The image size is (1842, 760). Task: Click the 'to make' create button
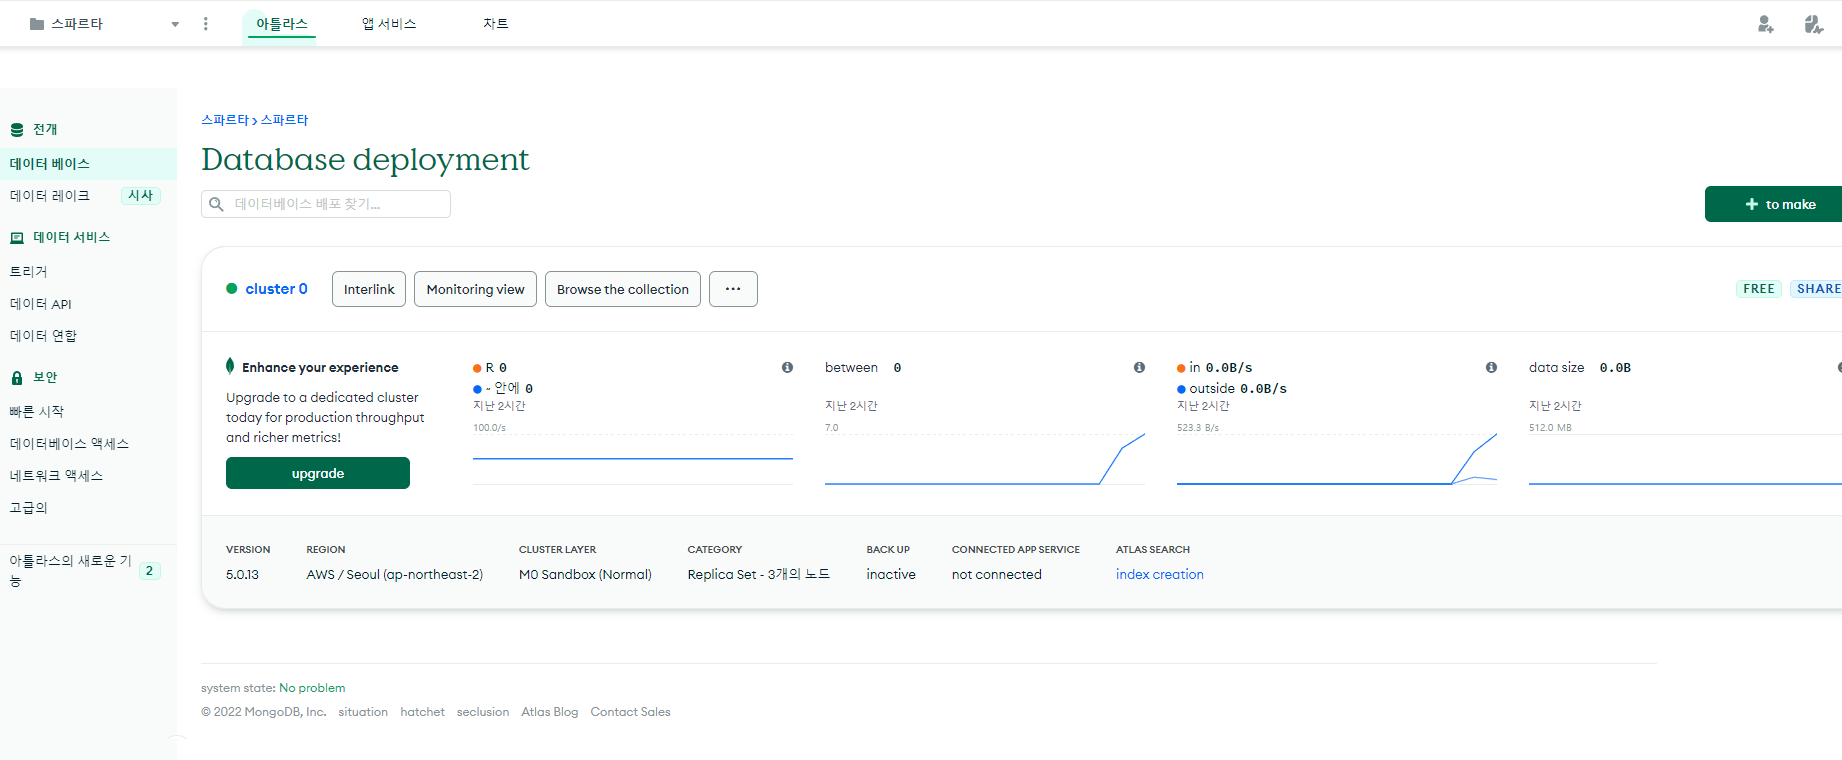click(1774, 204)
